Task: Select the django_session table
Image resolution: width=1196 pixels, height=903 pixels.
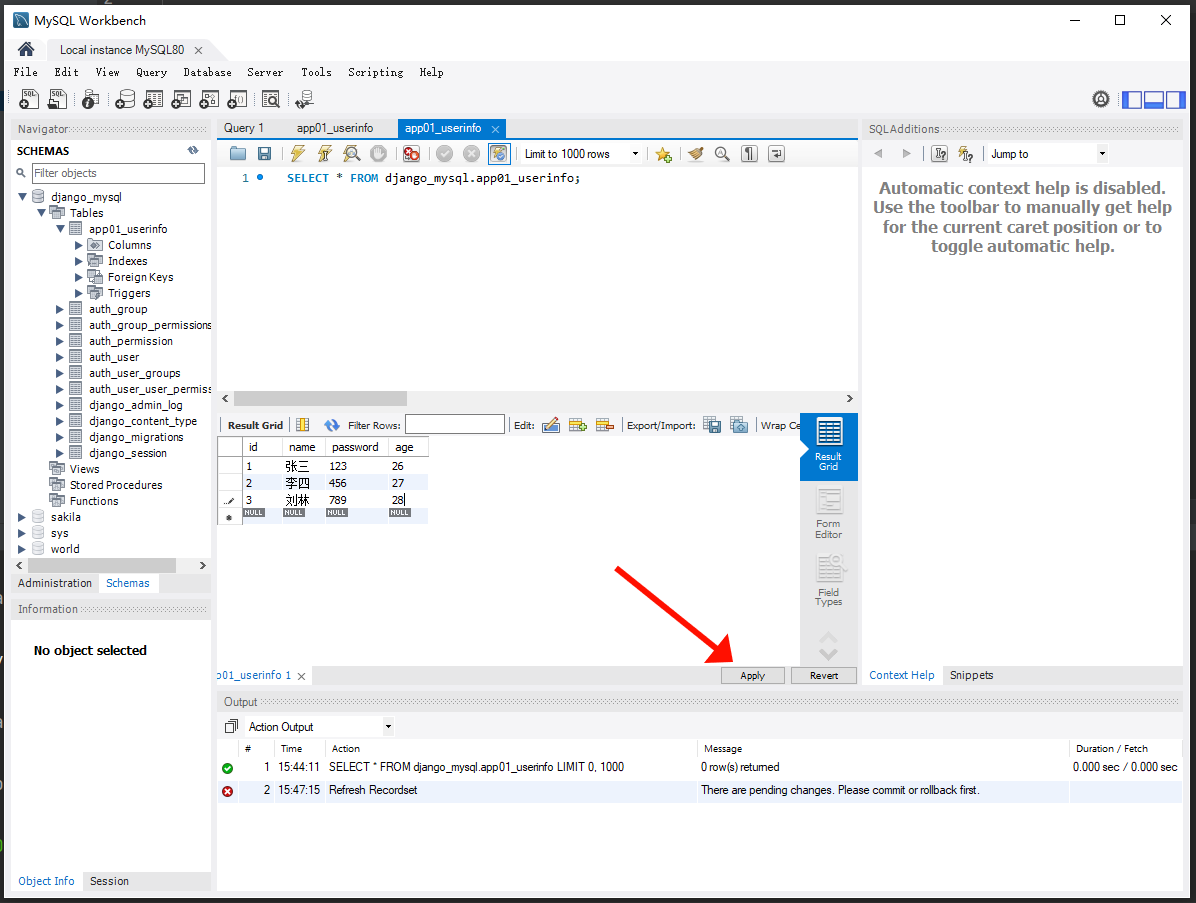Action: click(x=127, y=453)
